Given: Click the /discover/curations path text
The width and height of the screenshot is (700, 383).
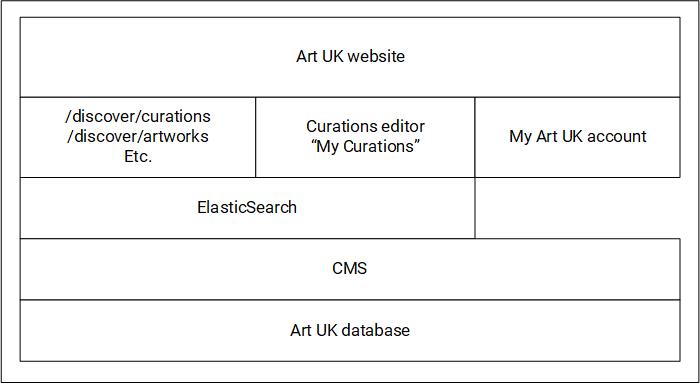Looking at the screenshot, I should [x=138, y=116].
